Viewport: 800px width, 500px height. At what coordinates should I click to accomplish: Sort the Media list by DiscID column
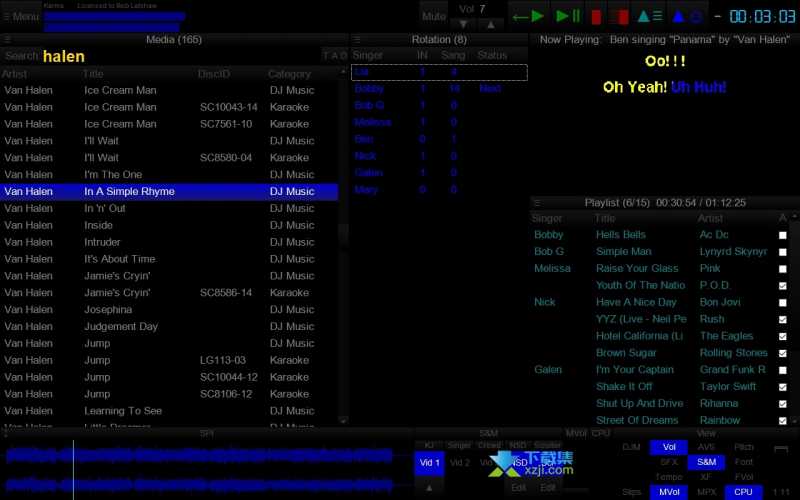tap(214, 74)
